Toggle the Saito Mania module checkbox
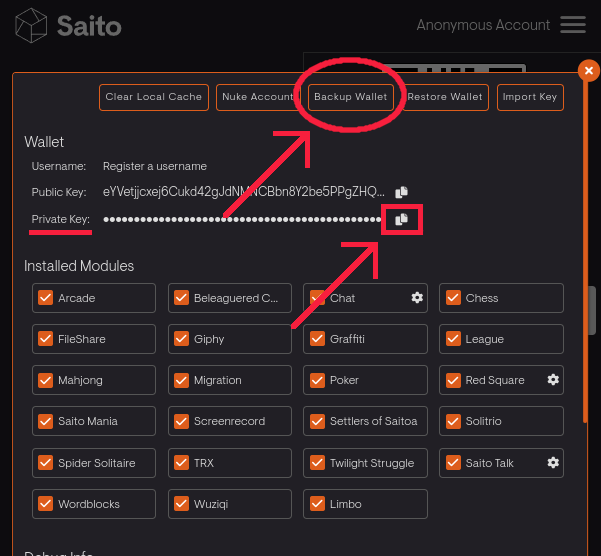The height and width of the screenshot is (556, 601). (46, 421)
